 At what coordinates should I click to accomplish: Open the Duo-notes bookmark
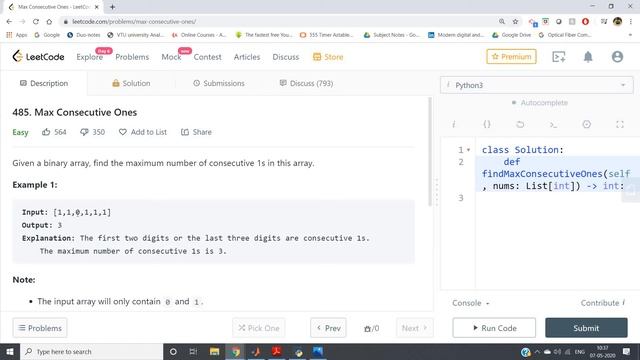click(x=84, y=35)
